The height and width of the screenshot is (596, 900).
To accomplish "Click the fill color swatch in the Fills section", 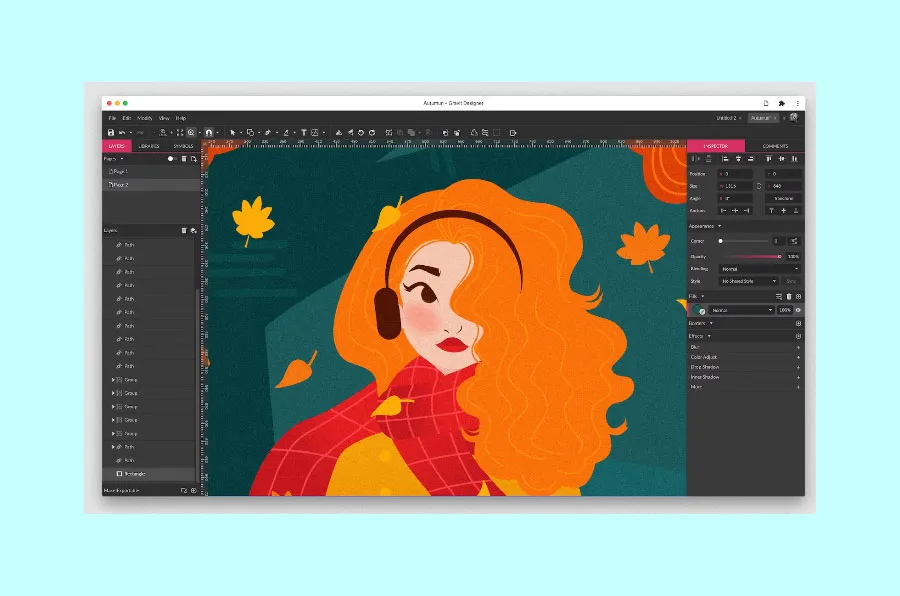I will click(x=697, y=309).
